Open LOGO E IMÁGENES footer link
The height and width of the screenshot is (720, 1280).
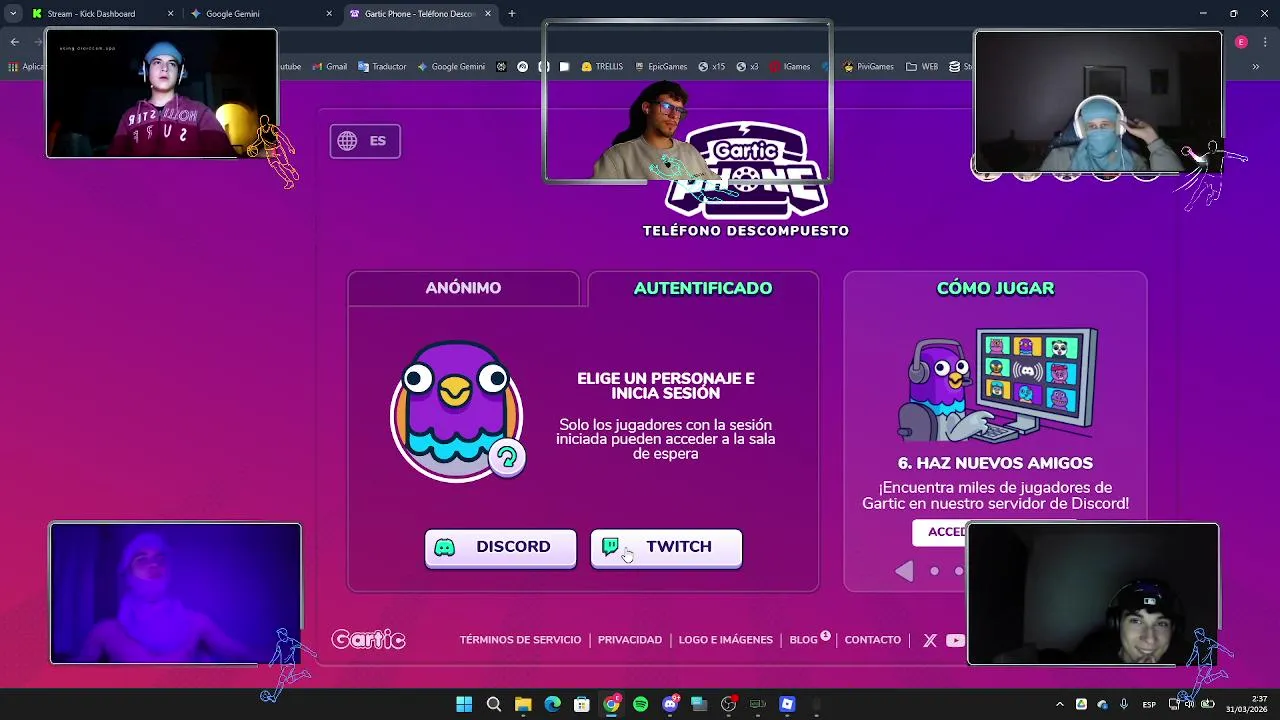726,640
